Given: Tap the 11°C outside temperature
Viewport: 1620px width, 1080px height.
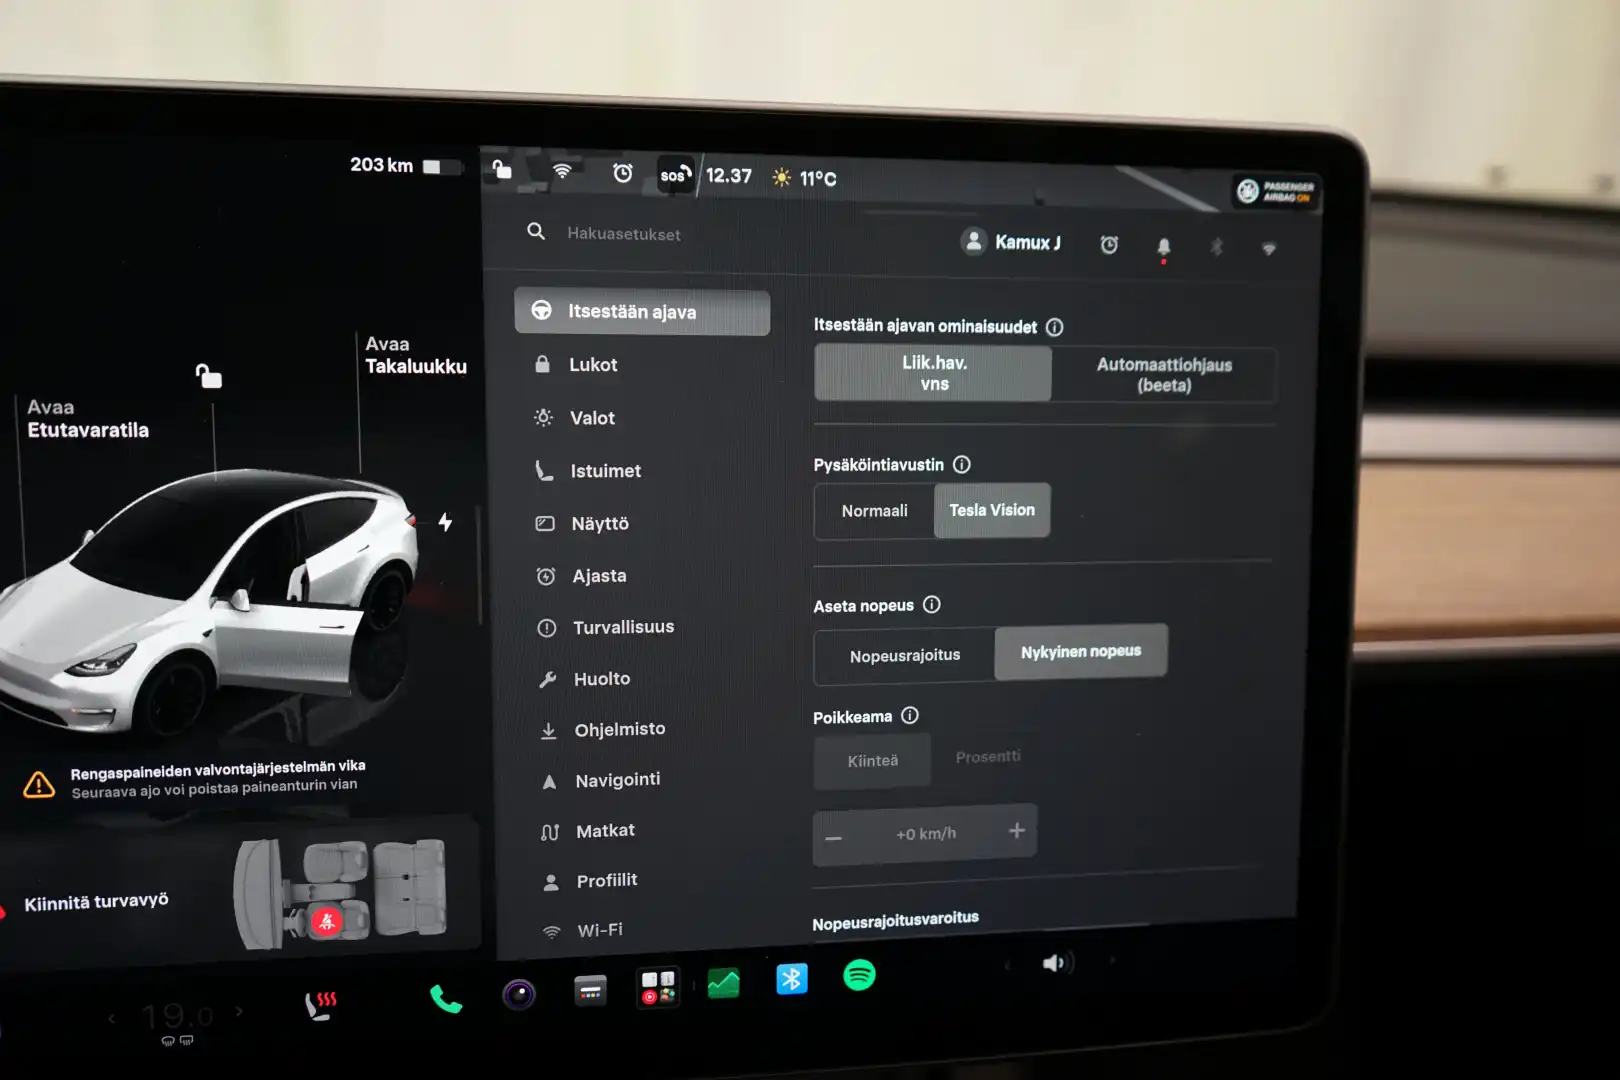Looking at the screenshot, I should click(805, 178).
